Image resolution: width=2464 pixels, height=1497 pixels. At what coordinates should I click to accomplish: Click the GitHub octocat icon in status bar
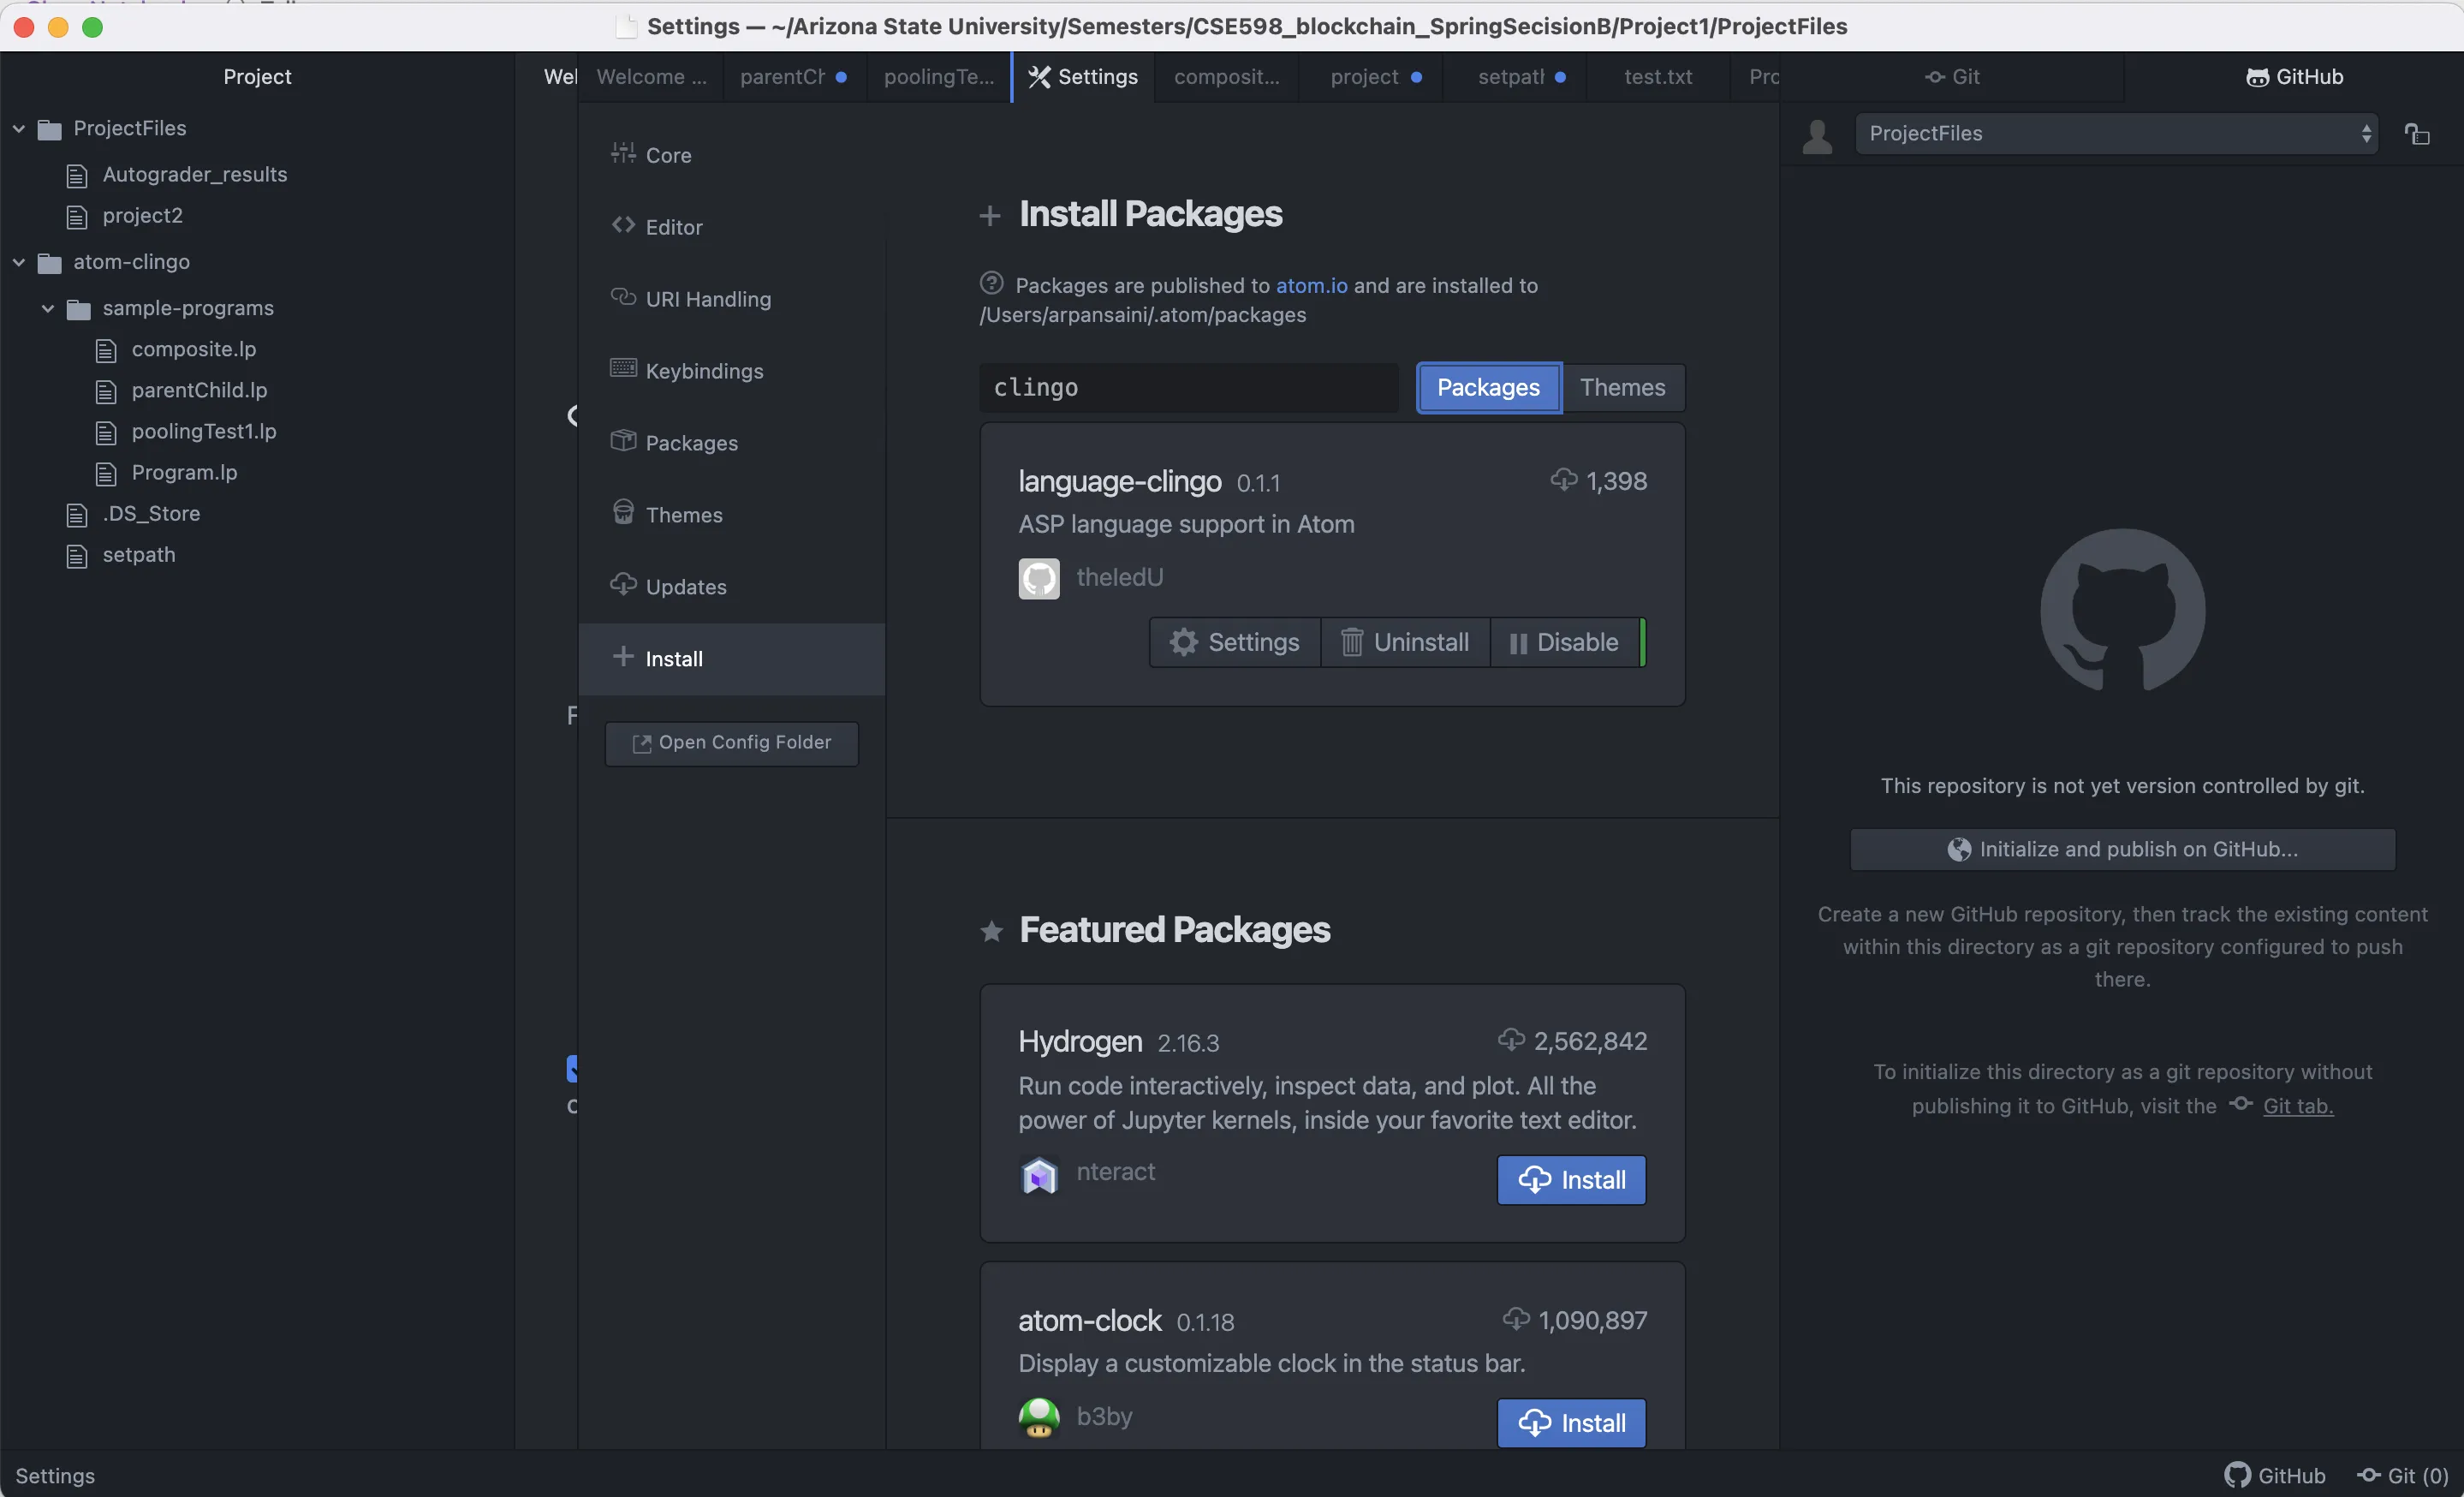(x=2236, y=1475)
